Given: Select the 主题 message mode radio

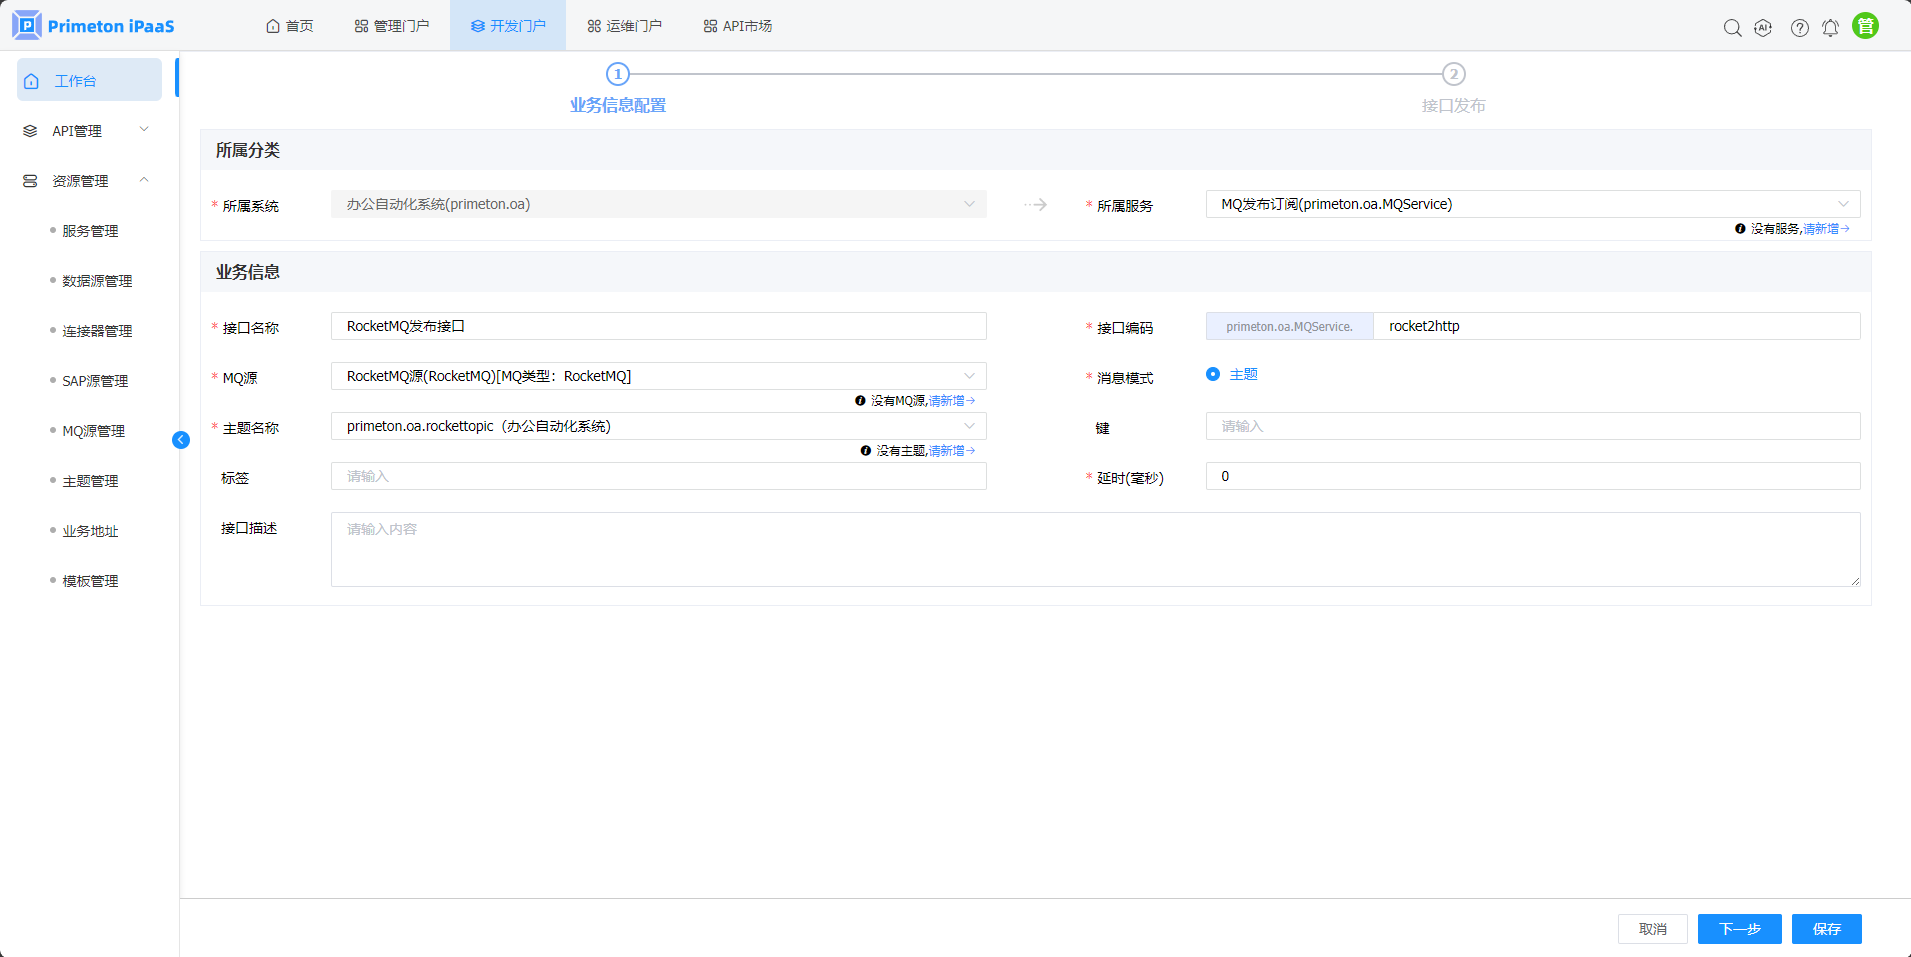Looking at the screenshot, I should click(x=1213, y=374).
